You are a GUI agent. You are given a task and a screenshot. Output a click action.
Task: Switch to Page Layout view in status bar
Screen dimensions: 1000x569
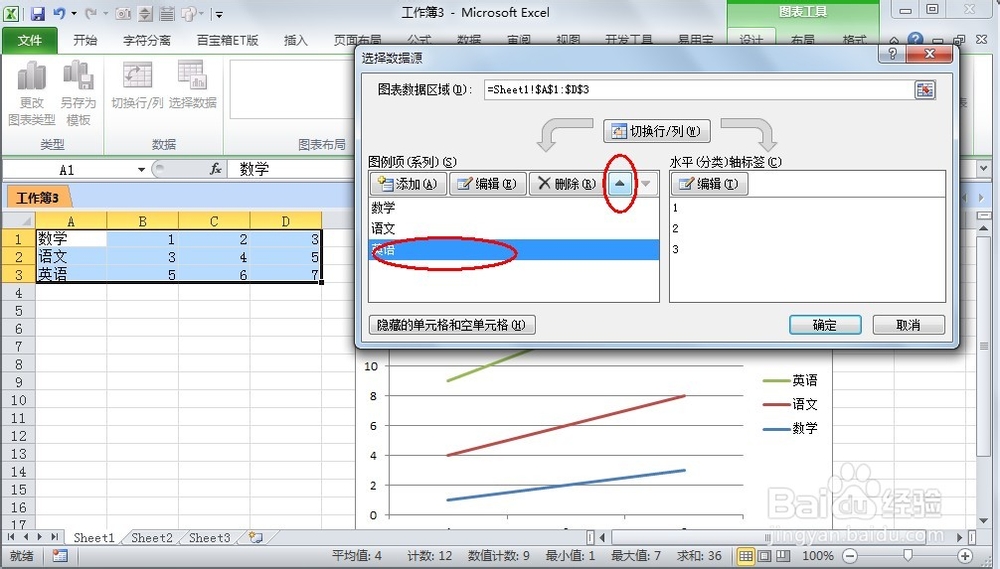click(x=765, y=556)
